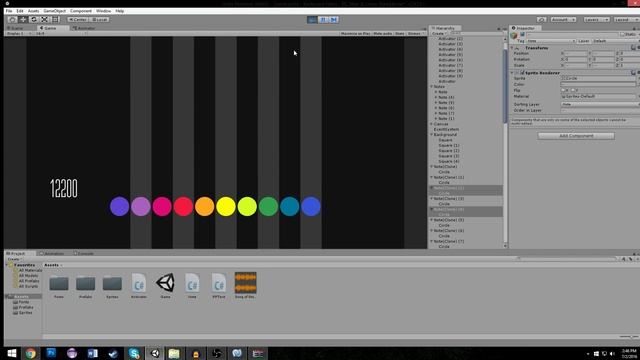Image resolution: width=640 pixels, height=360 pixels.
Task: Toggle the Sprite Renderer enabled checkbox
Action: click(x=522, y=73)
